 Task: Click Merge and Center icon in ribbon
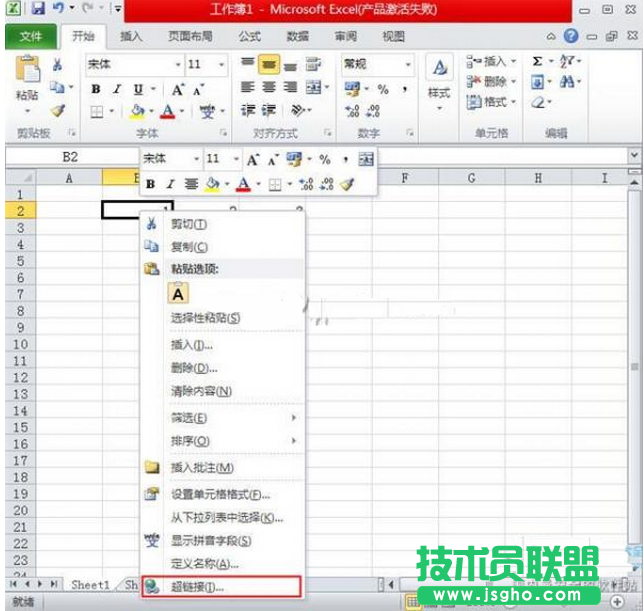[x=314, y=87]
